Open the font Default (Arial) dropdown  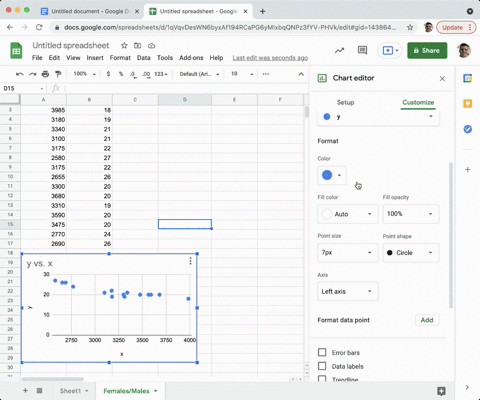[199, 74]
